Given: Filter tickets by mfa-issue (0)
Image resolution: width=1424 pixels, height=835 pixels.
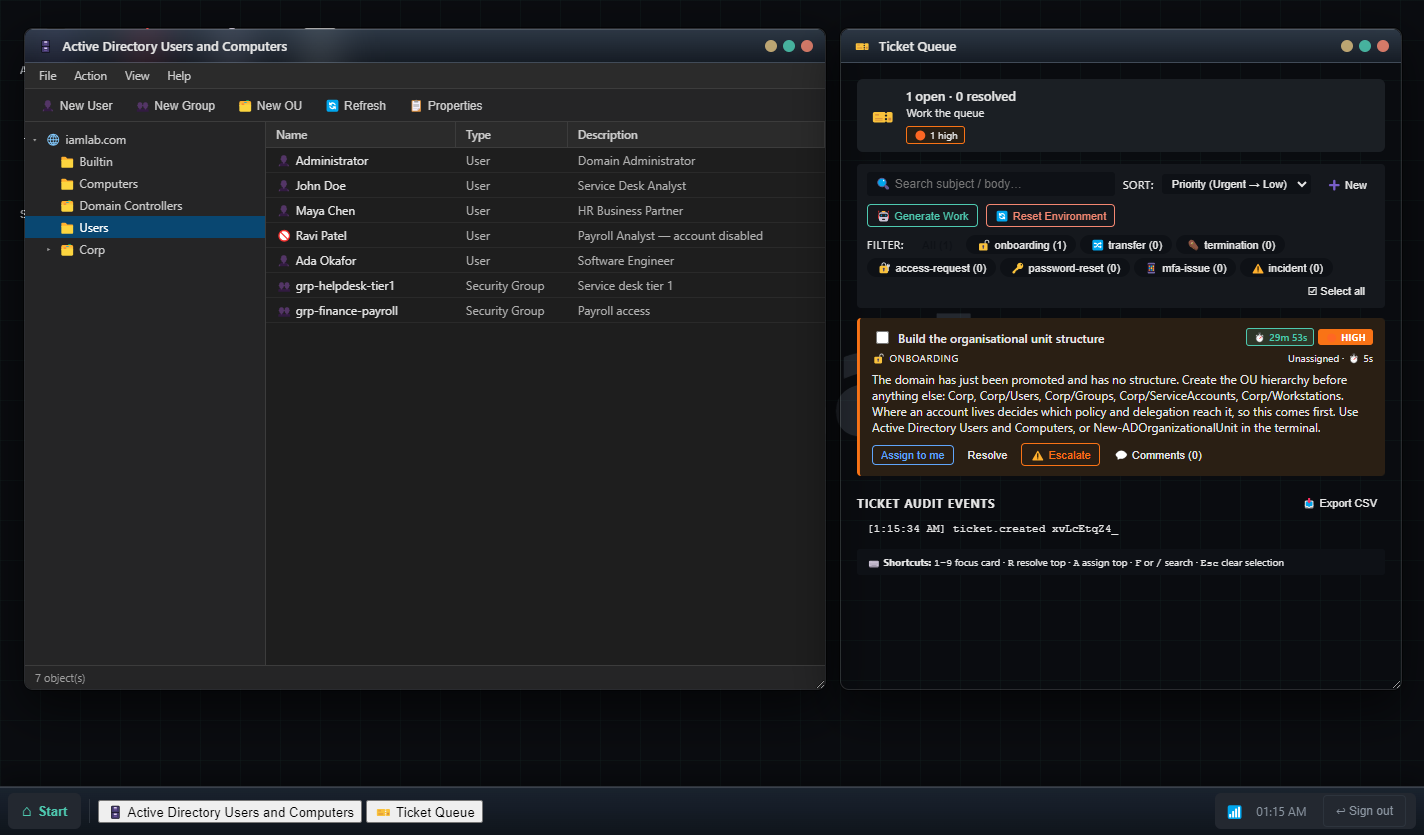Looking at the screenshot, I should (1186, 268).
